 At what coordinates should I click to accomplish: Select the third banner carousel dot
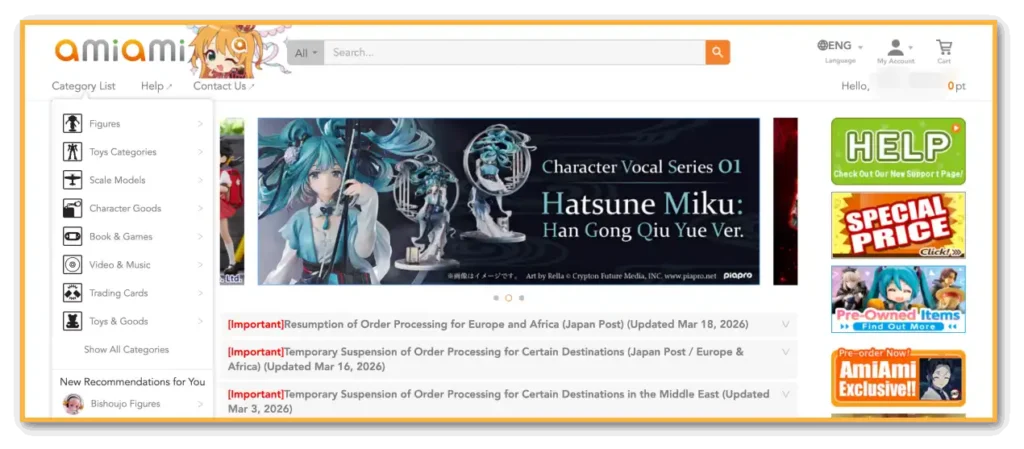pyautogui.click(x=521, y=298)
